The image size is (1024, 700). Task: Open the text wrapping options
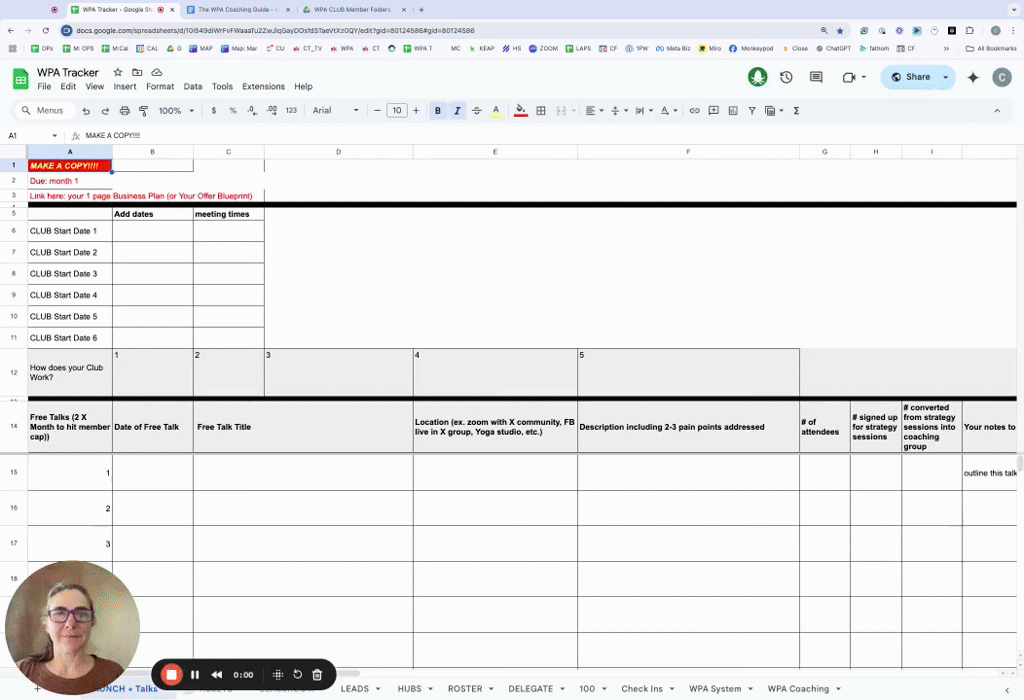(x=640, y=110)
